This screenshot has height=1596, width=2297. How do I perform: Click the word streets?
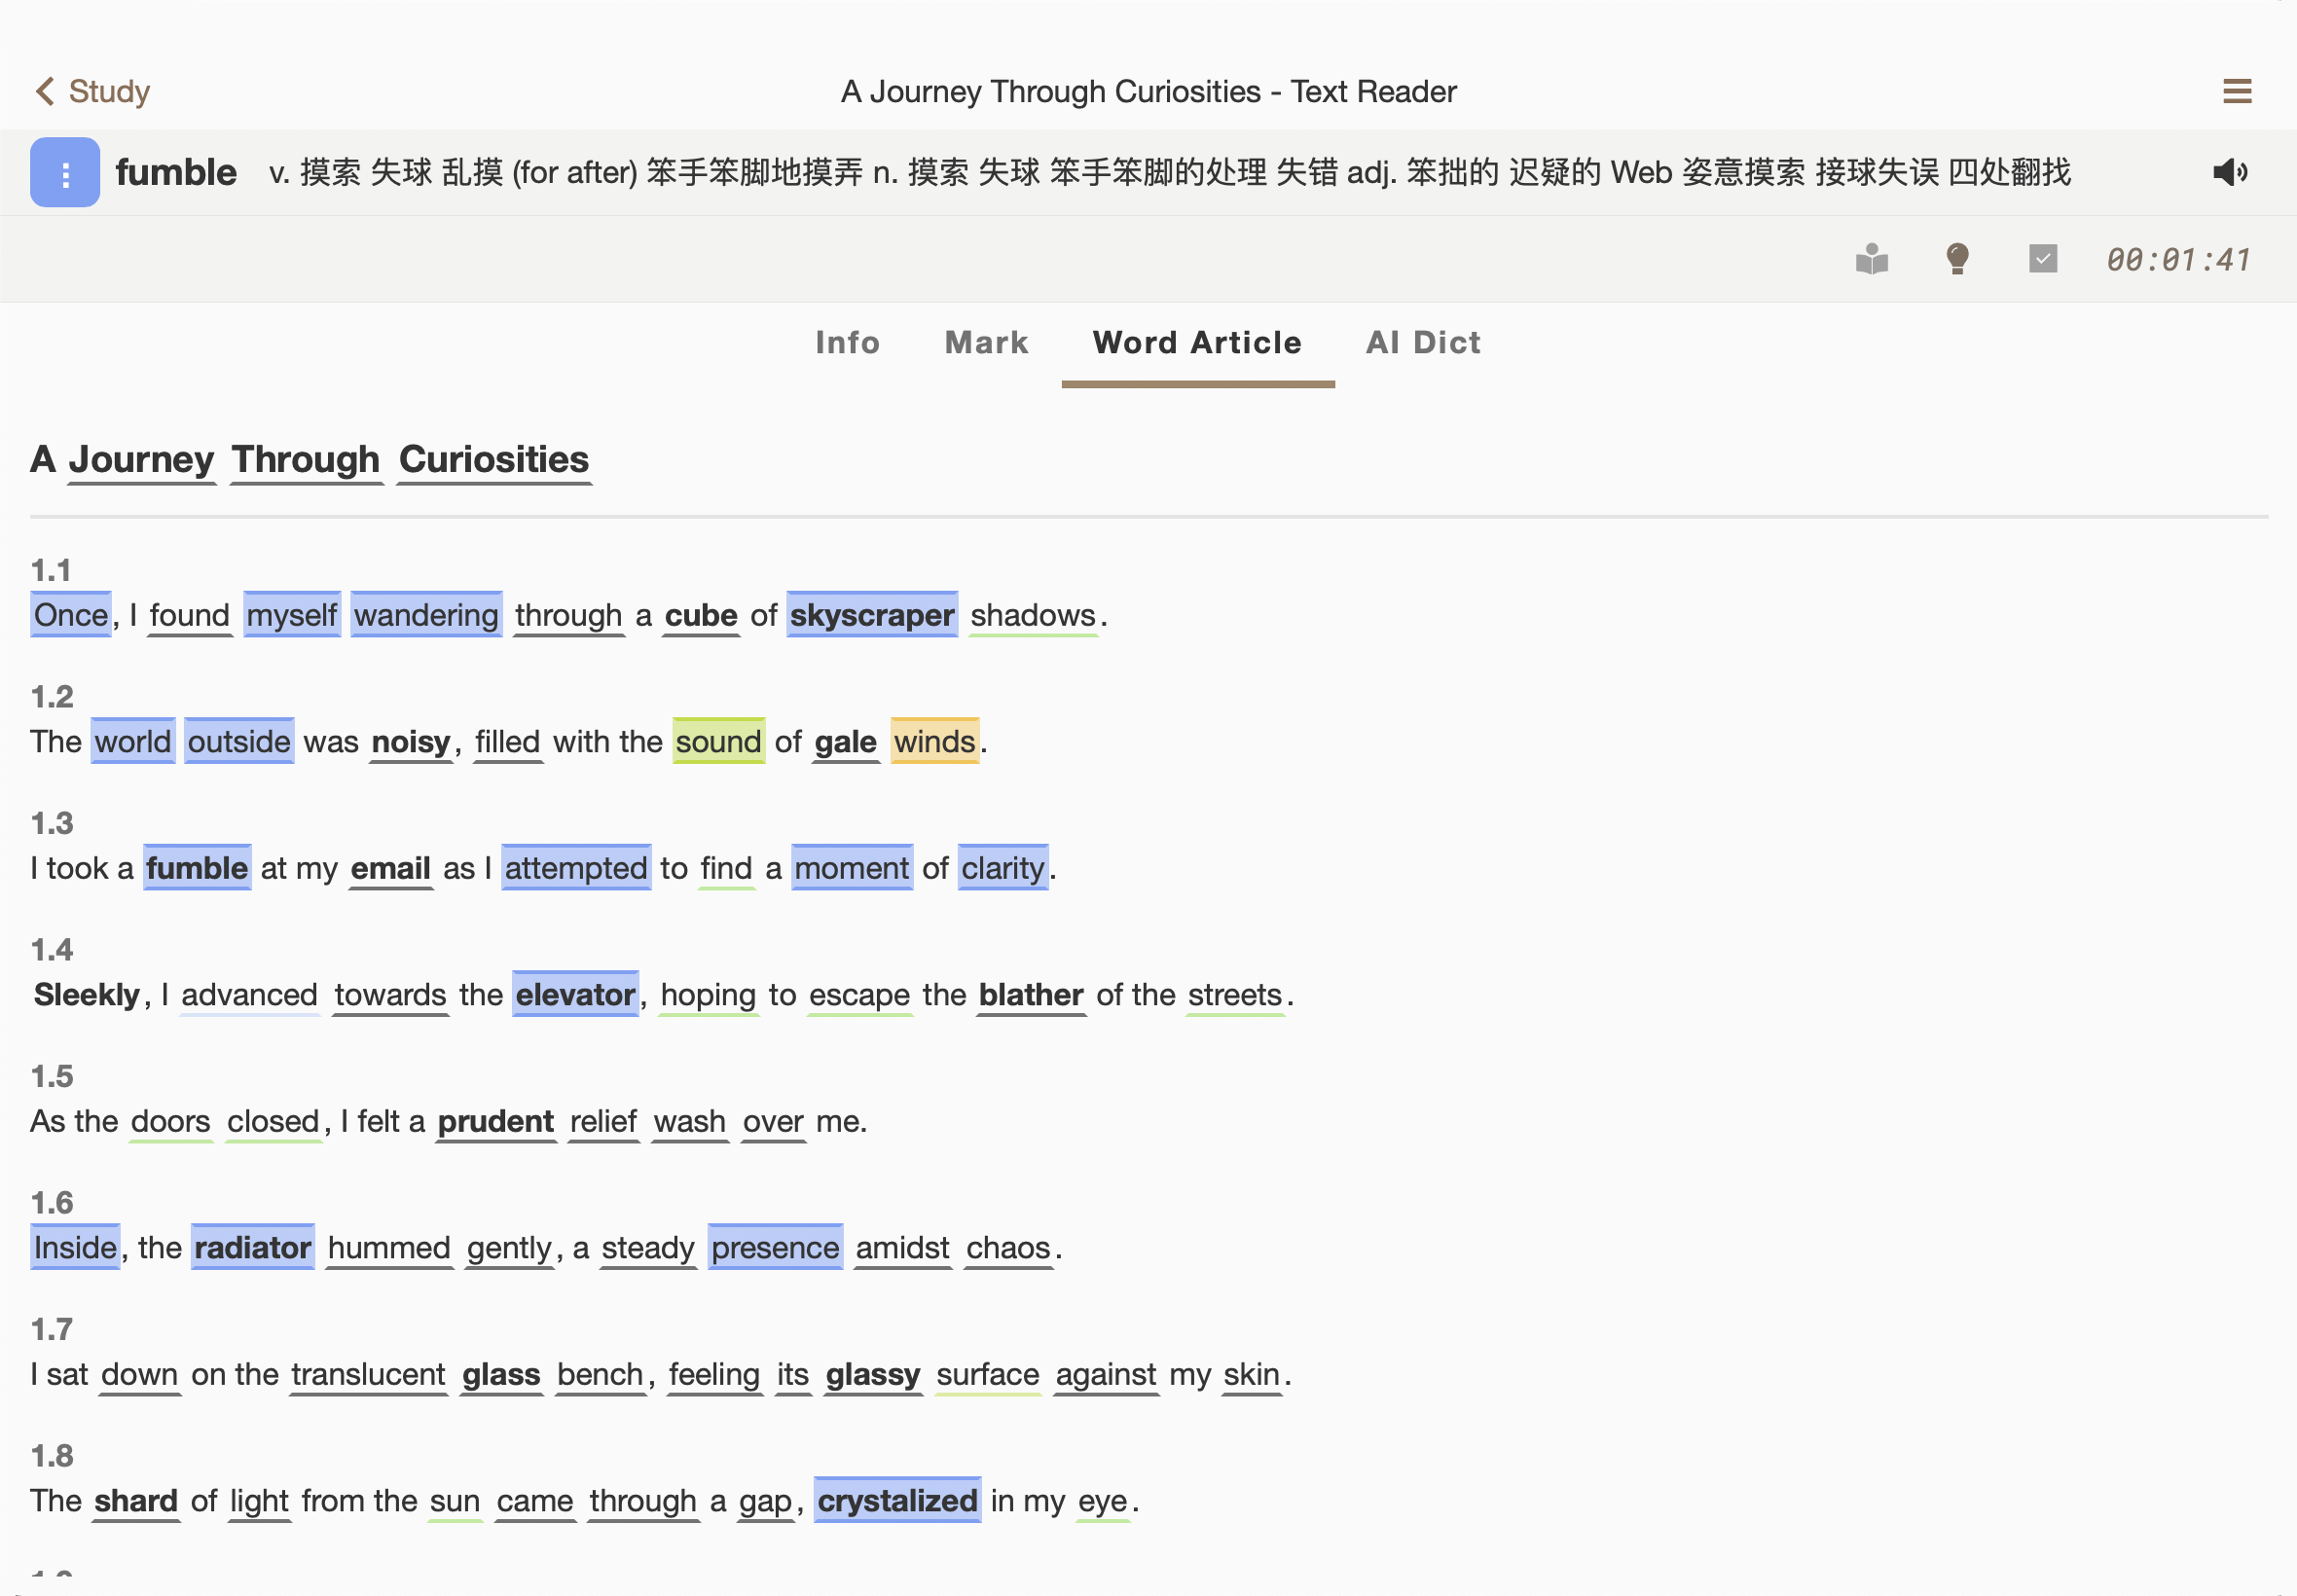click(x=1235, y=995)
